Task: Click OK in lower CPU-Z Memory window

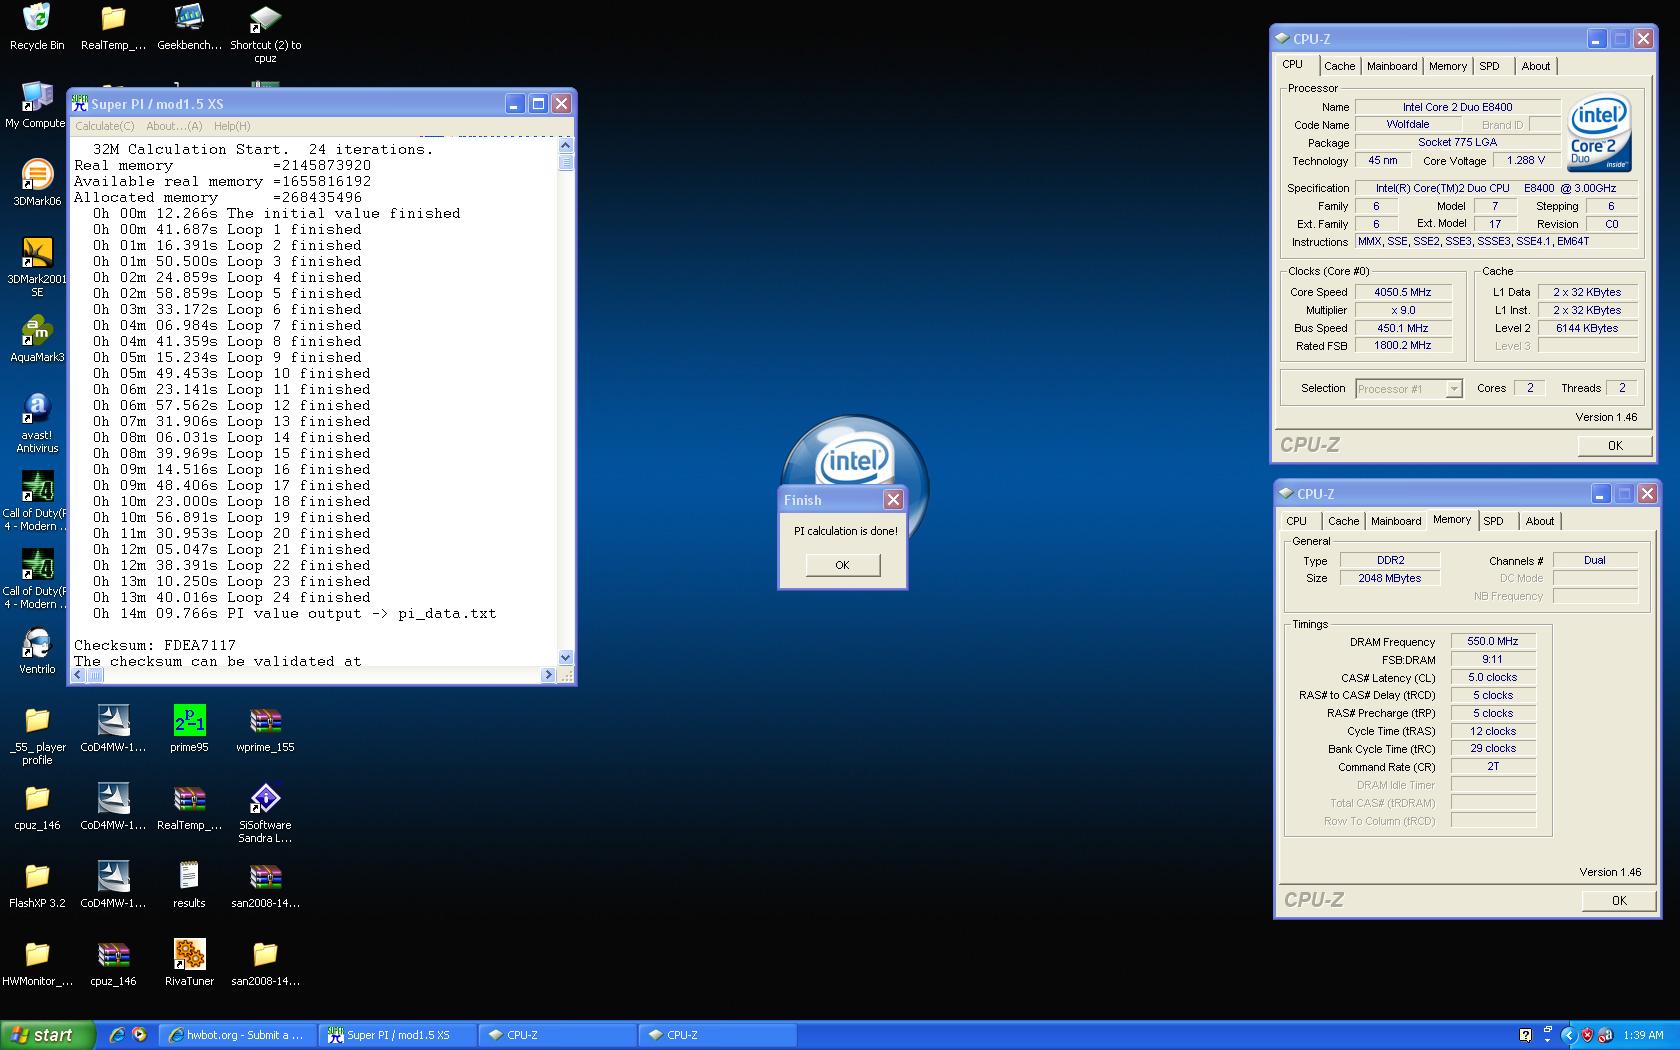Action: click(1619, 901)
